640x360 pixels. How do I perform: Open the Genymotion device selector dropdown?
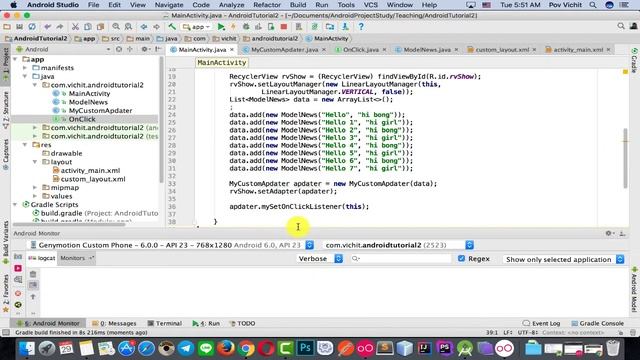[310, 245]
